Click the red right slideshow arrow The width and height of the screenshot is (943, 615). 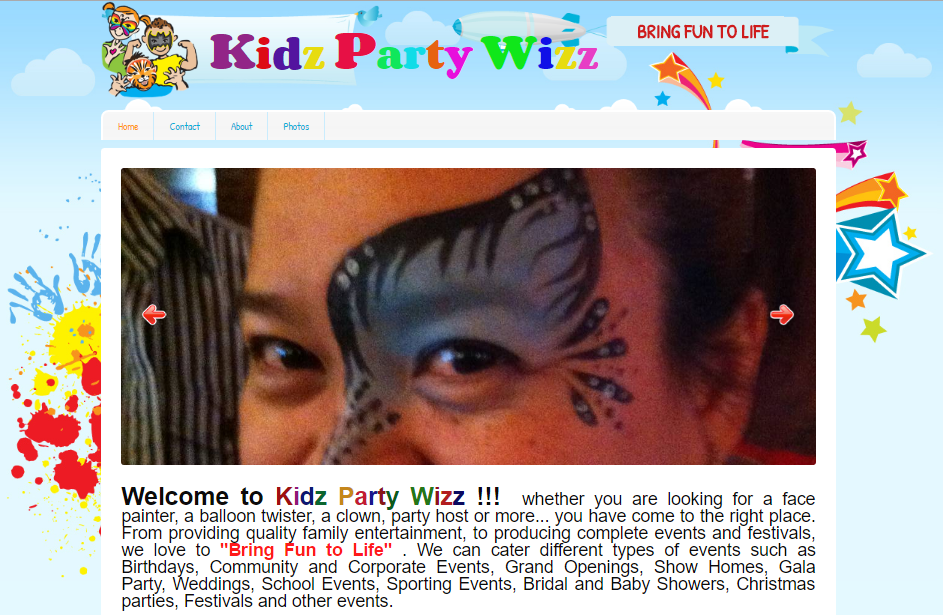coord(782,314)
